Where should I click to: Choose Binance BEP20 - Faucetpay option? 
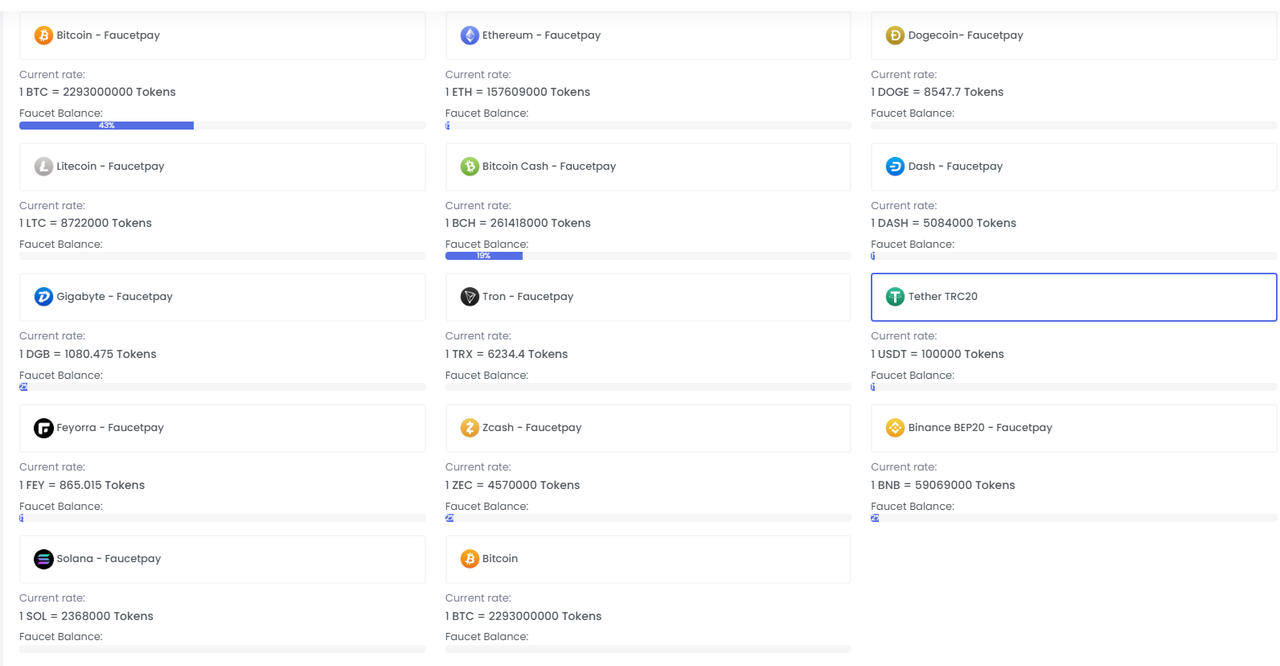tap(1074, 428)
